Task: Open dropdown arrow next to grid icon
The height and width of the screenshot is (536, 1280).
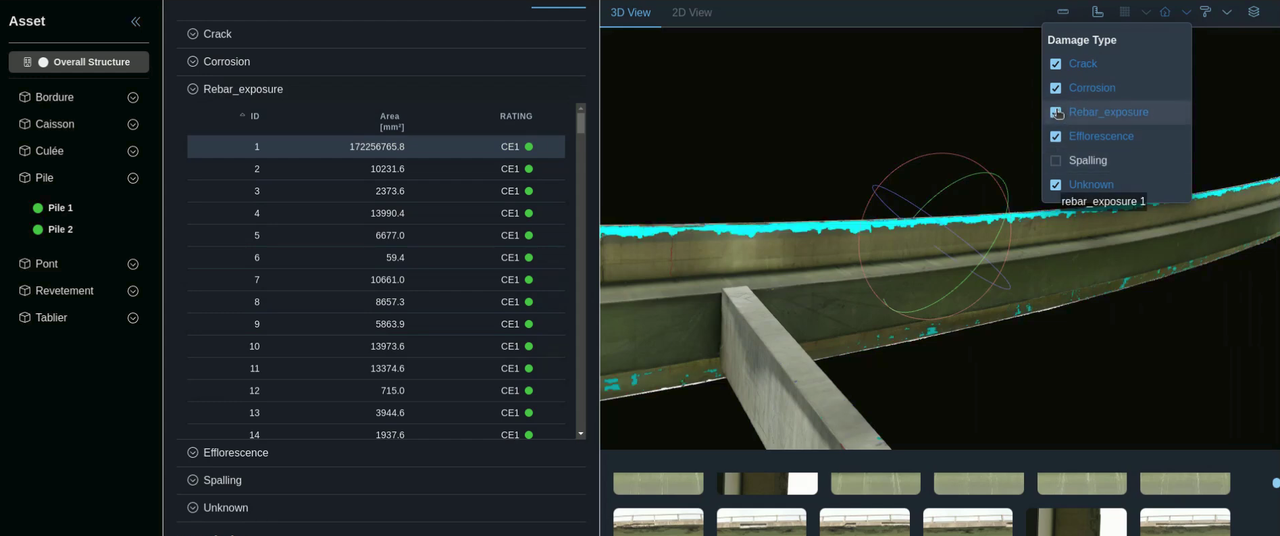Action: point(1146,12)
